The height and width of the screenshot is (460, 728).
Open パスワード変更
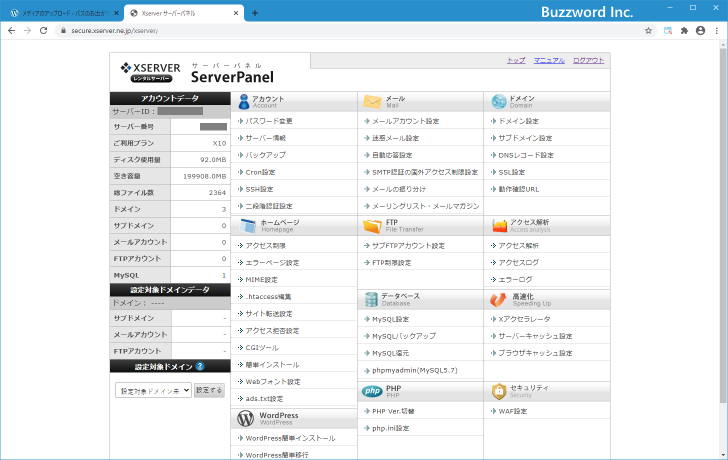click(269, 121)
